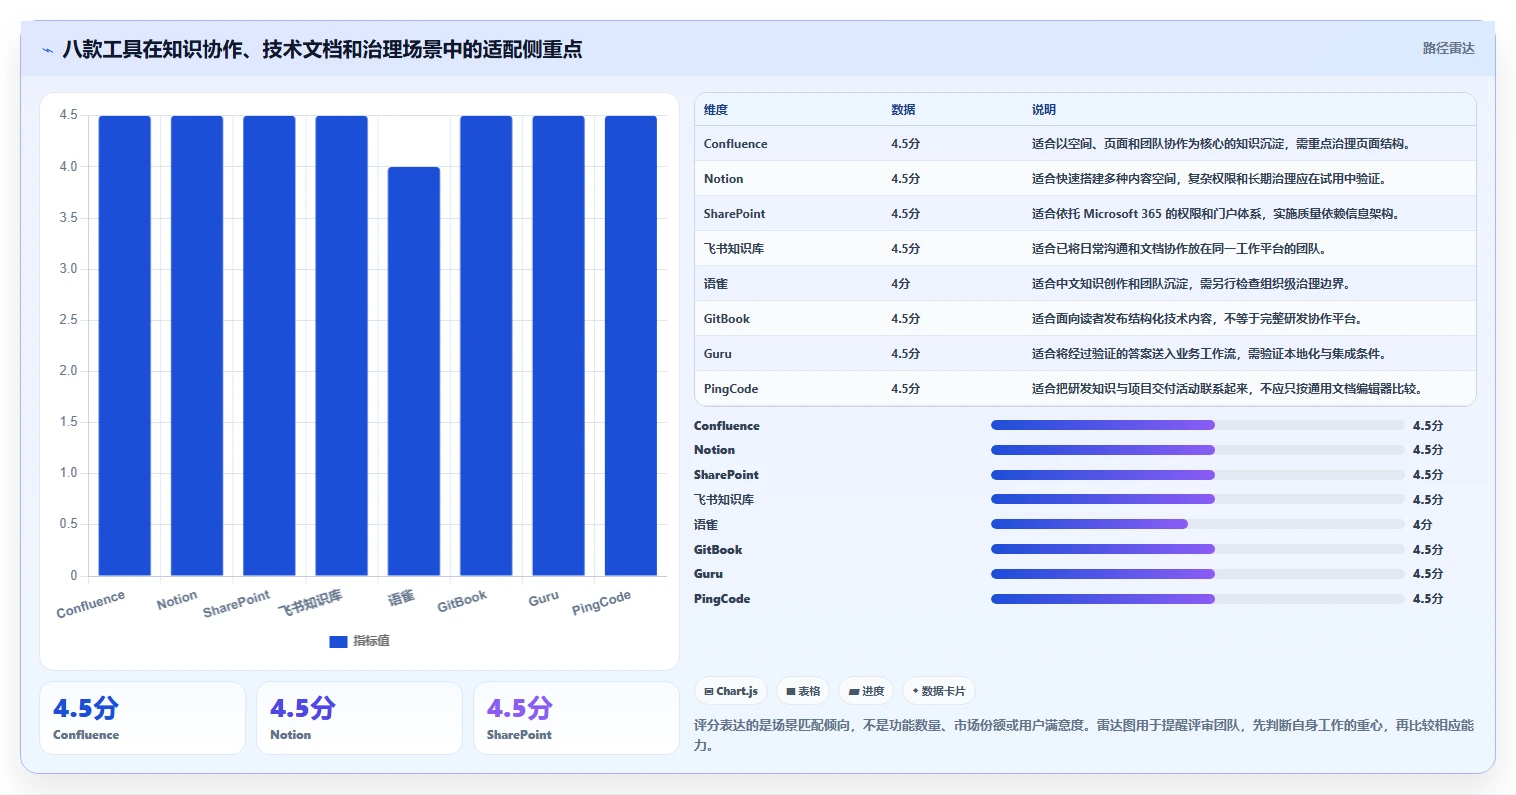1516x795 pixels.
Task: Click the blue legend square for 指标值
Action: (338, 641)
